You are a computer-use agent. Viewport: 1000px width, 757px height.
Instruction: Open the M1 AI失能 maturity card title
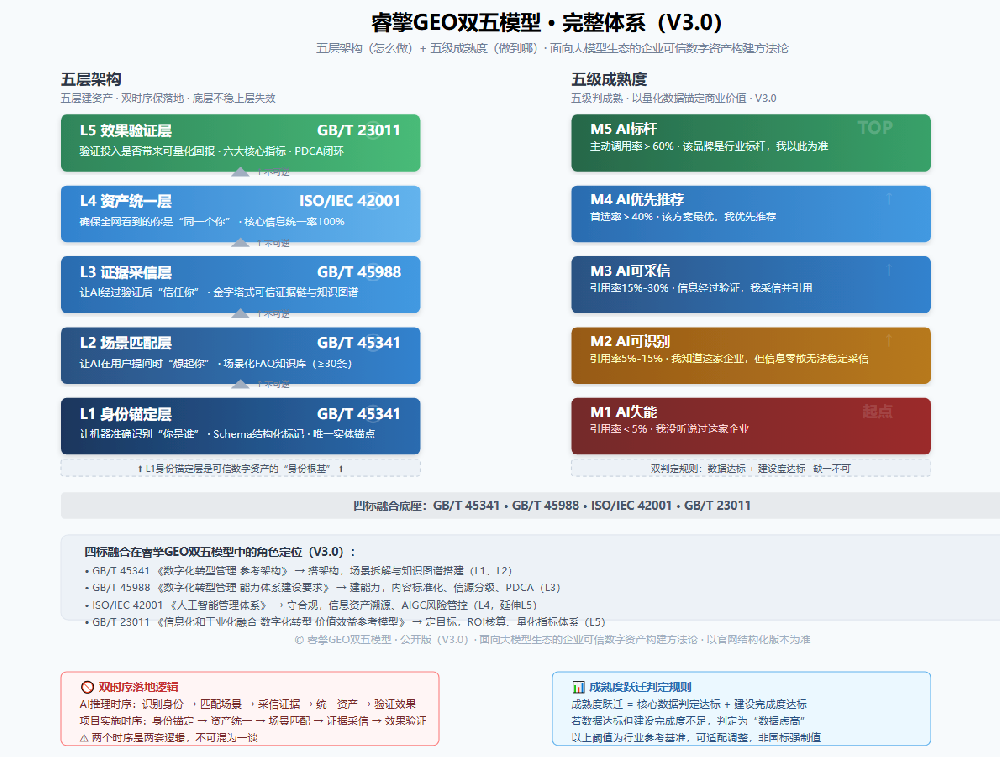click(623, 412)
